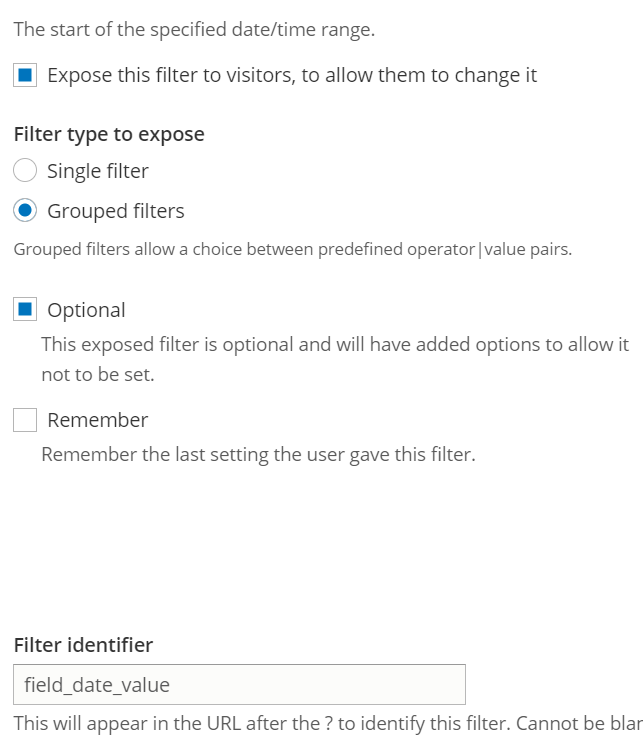Click the 'Expose this filter to visitors' label text
Screen dimensions: 643x742
click(x=291, y=76)
